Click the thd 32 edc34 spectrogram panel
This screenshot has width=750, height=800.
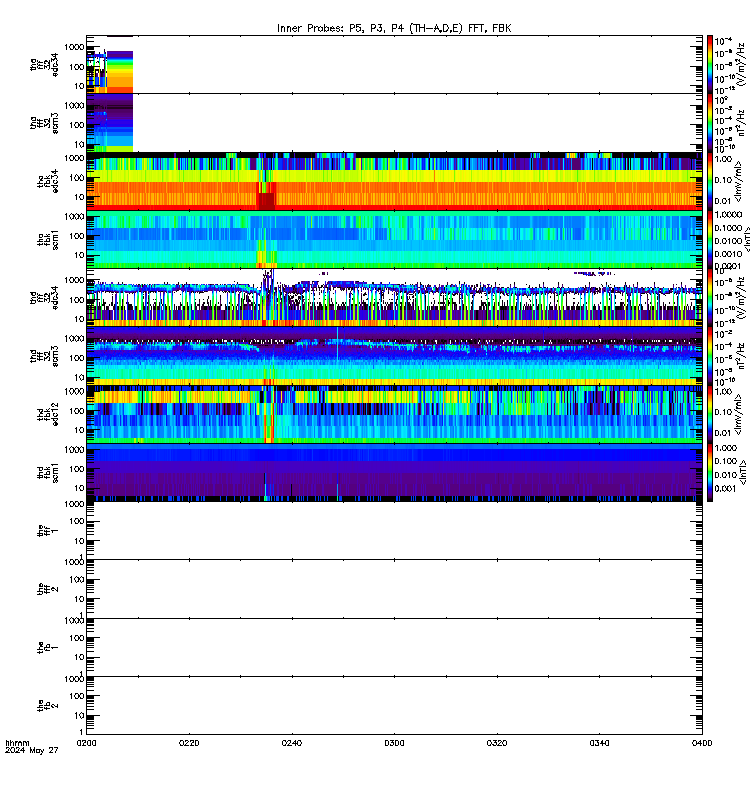pyautogui.click(x=394, y=298)
